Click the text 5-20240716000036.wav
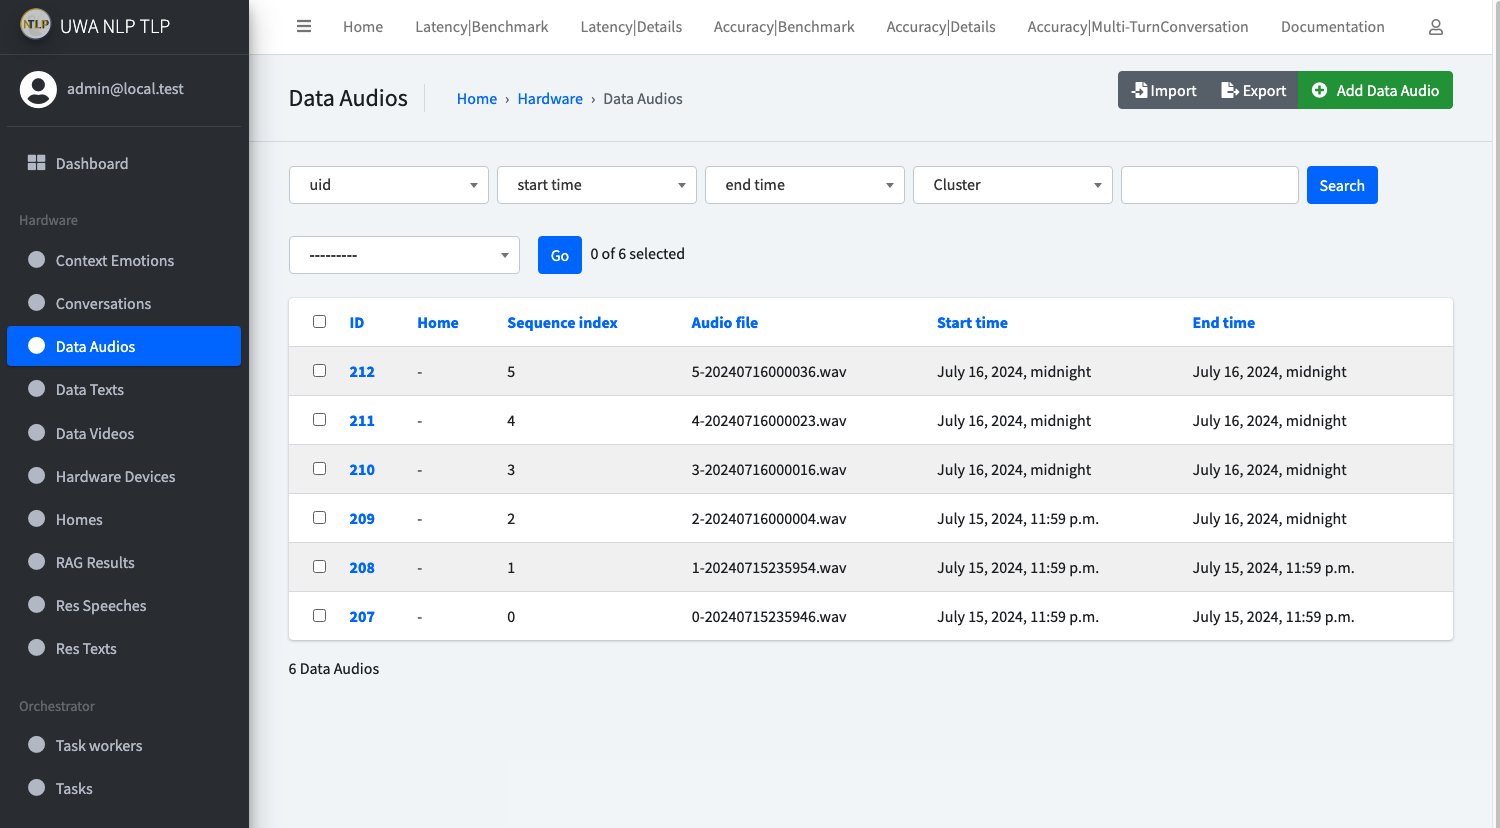1500x828 pixels. tap(769, 372)
